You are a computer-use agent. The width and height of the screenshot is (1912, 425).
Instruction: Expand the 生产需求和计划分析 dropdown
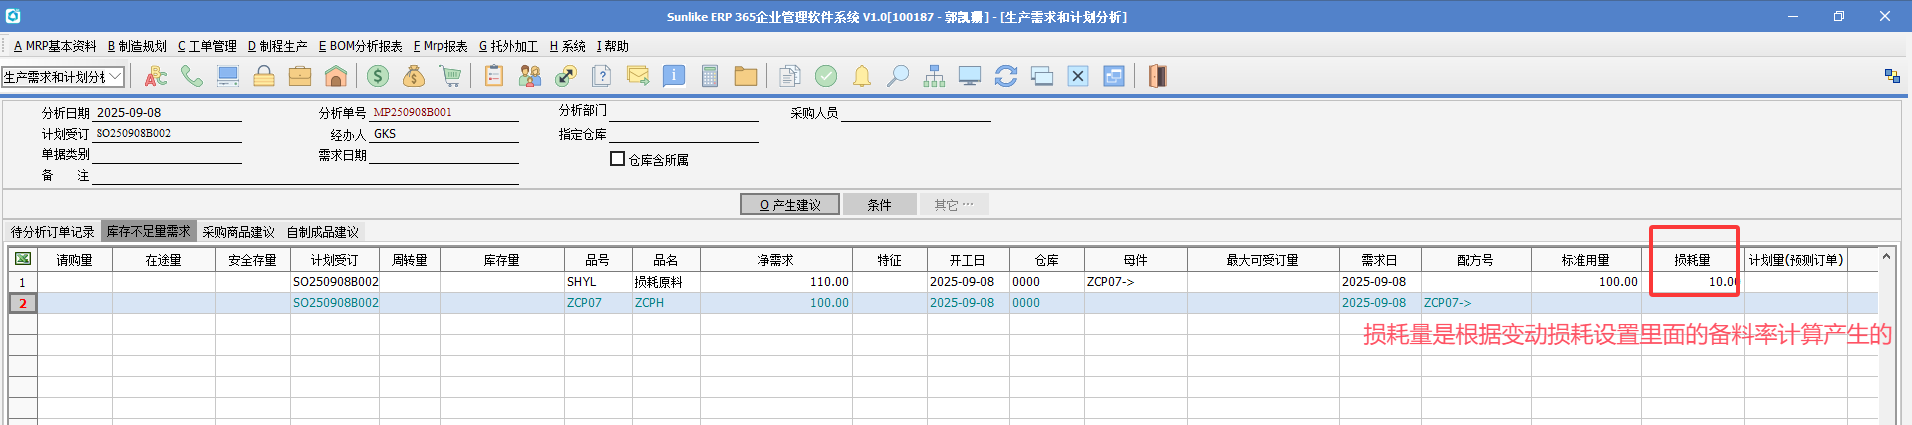116,76
